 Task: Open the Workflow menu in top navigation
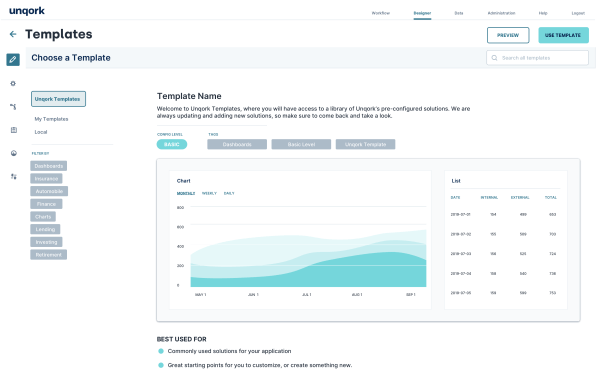click(x=380, y=13)
